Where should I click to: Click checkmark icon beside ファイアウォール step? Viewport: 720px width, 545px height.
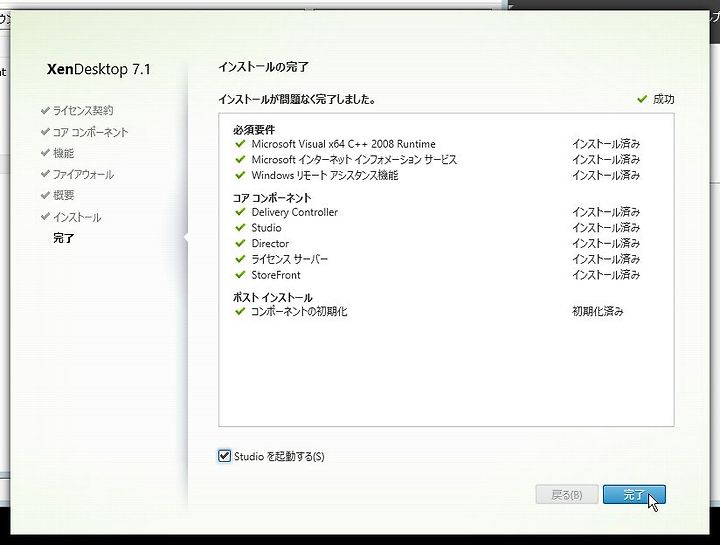tap(45, 174)
